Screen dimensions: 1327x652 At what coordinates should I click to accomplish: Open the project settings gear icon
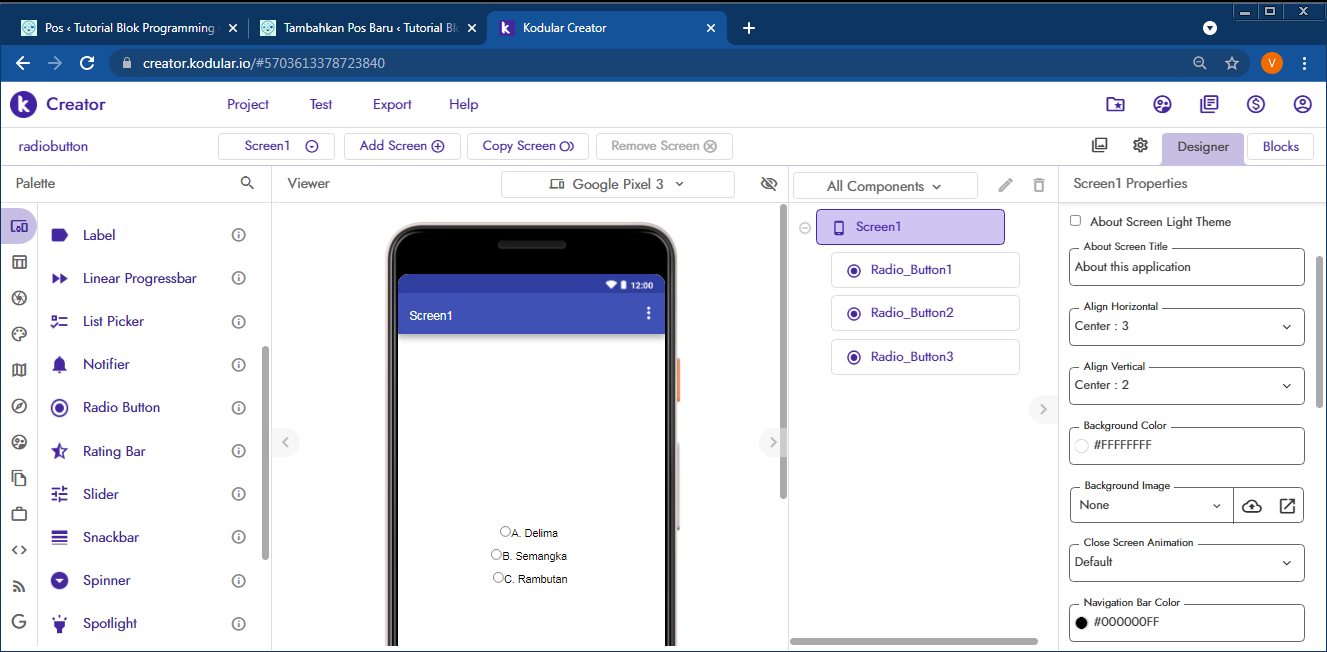1140,145
